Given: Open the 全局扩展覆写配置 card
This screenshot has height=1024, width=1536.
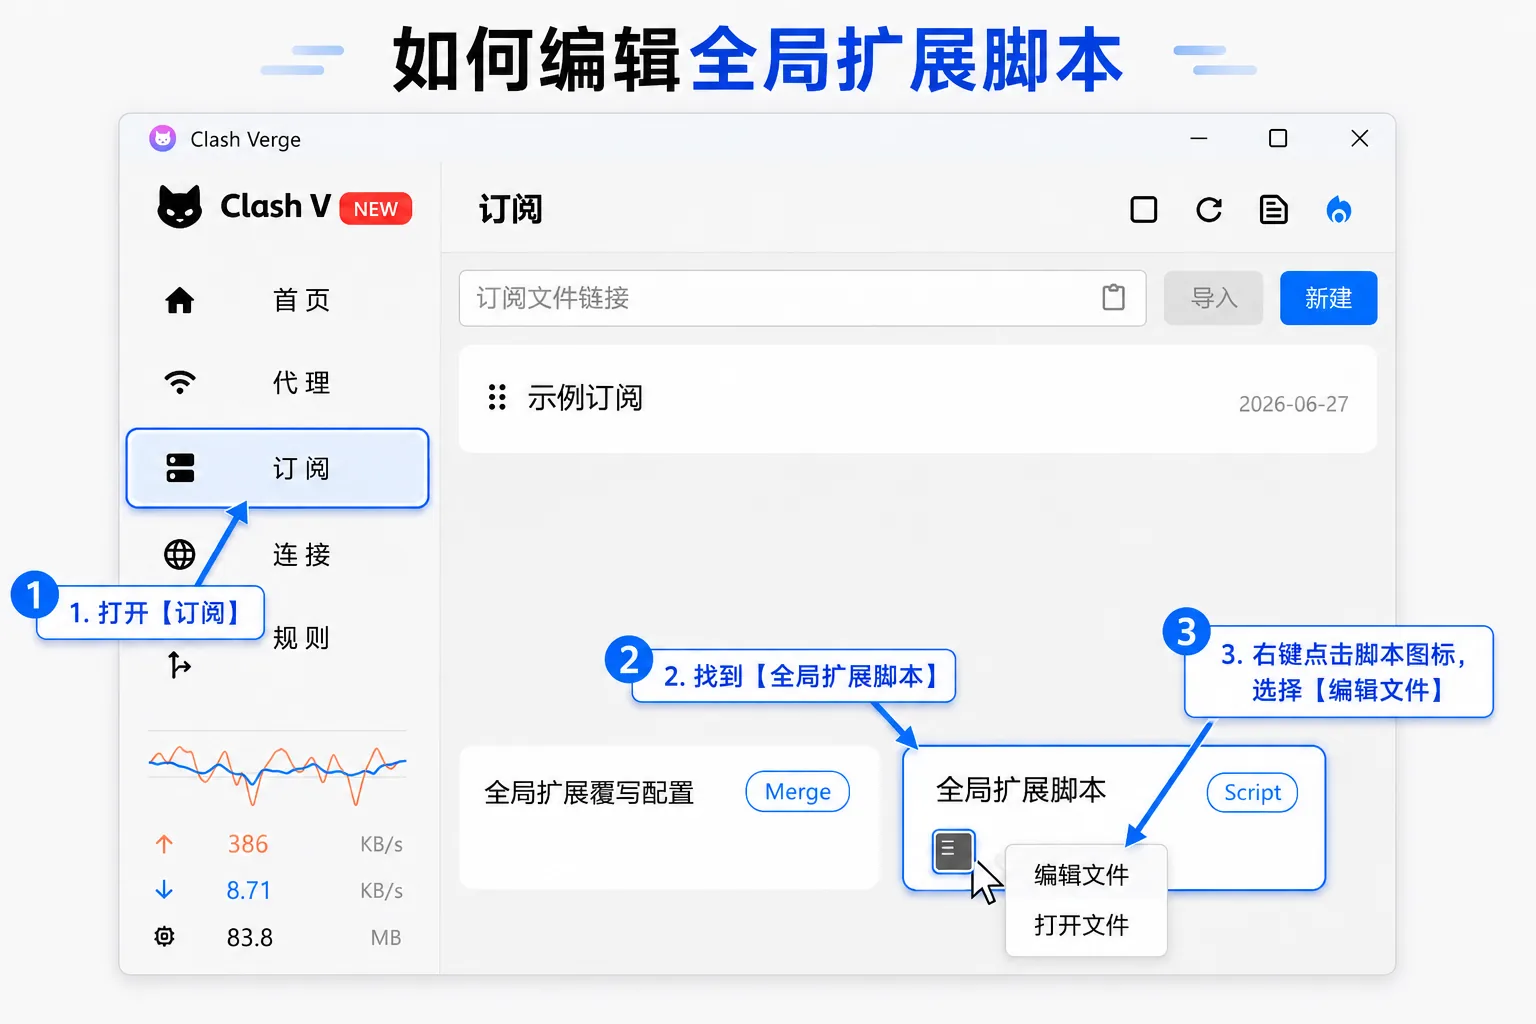Looking at the screenshot, I should point(669,817).
